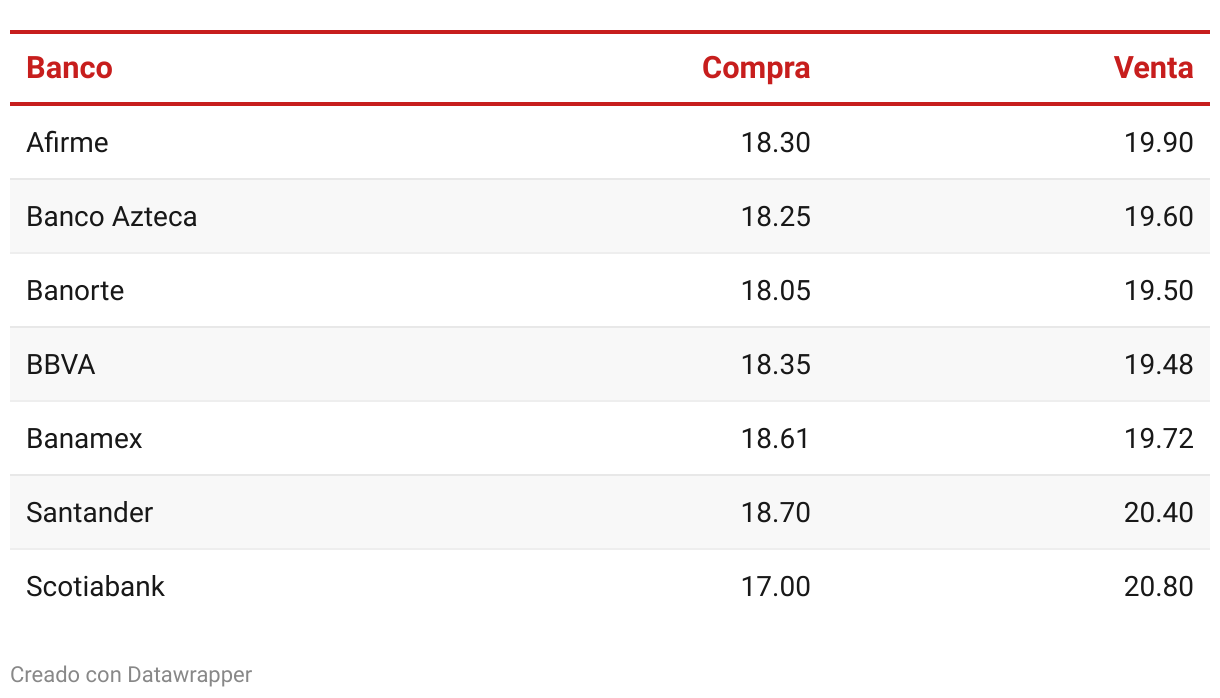Image resolution: width=1220 pixels, height=698 pixels.
Task: Select Banorte's compra value 18.05
Action: [x=776, y=290]
